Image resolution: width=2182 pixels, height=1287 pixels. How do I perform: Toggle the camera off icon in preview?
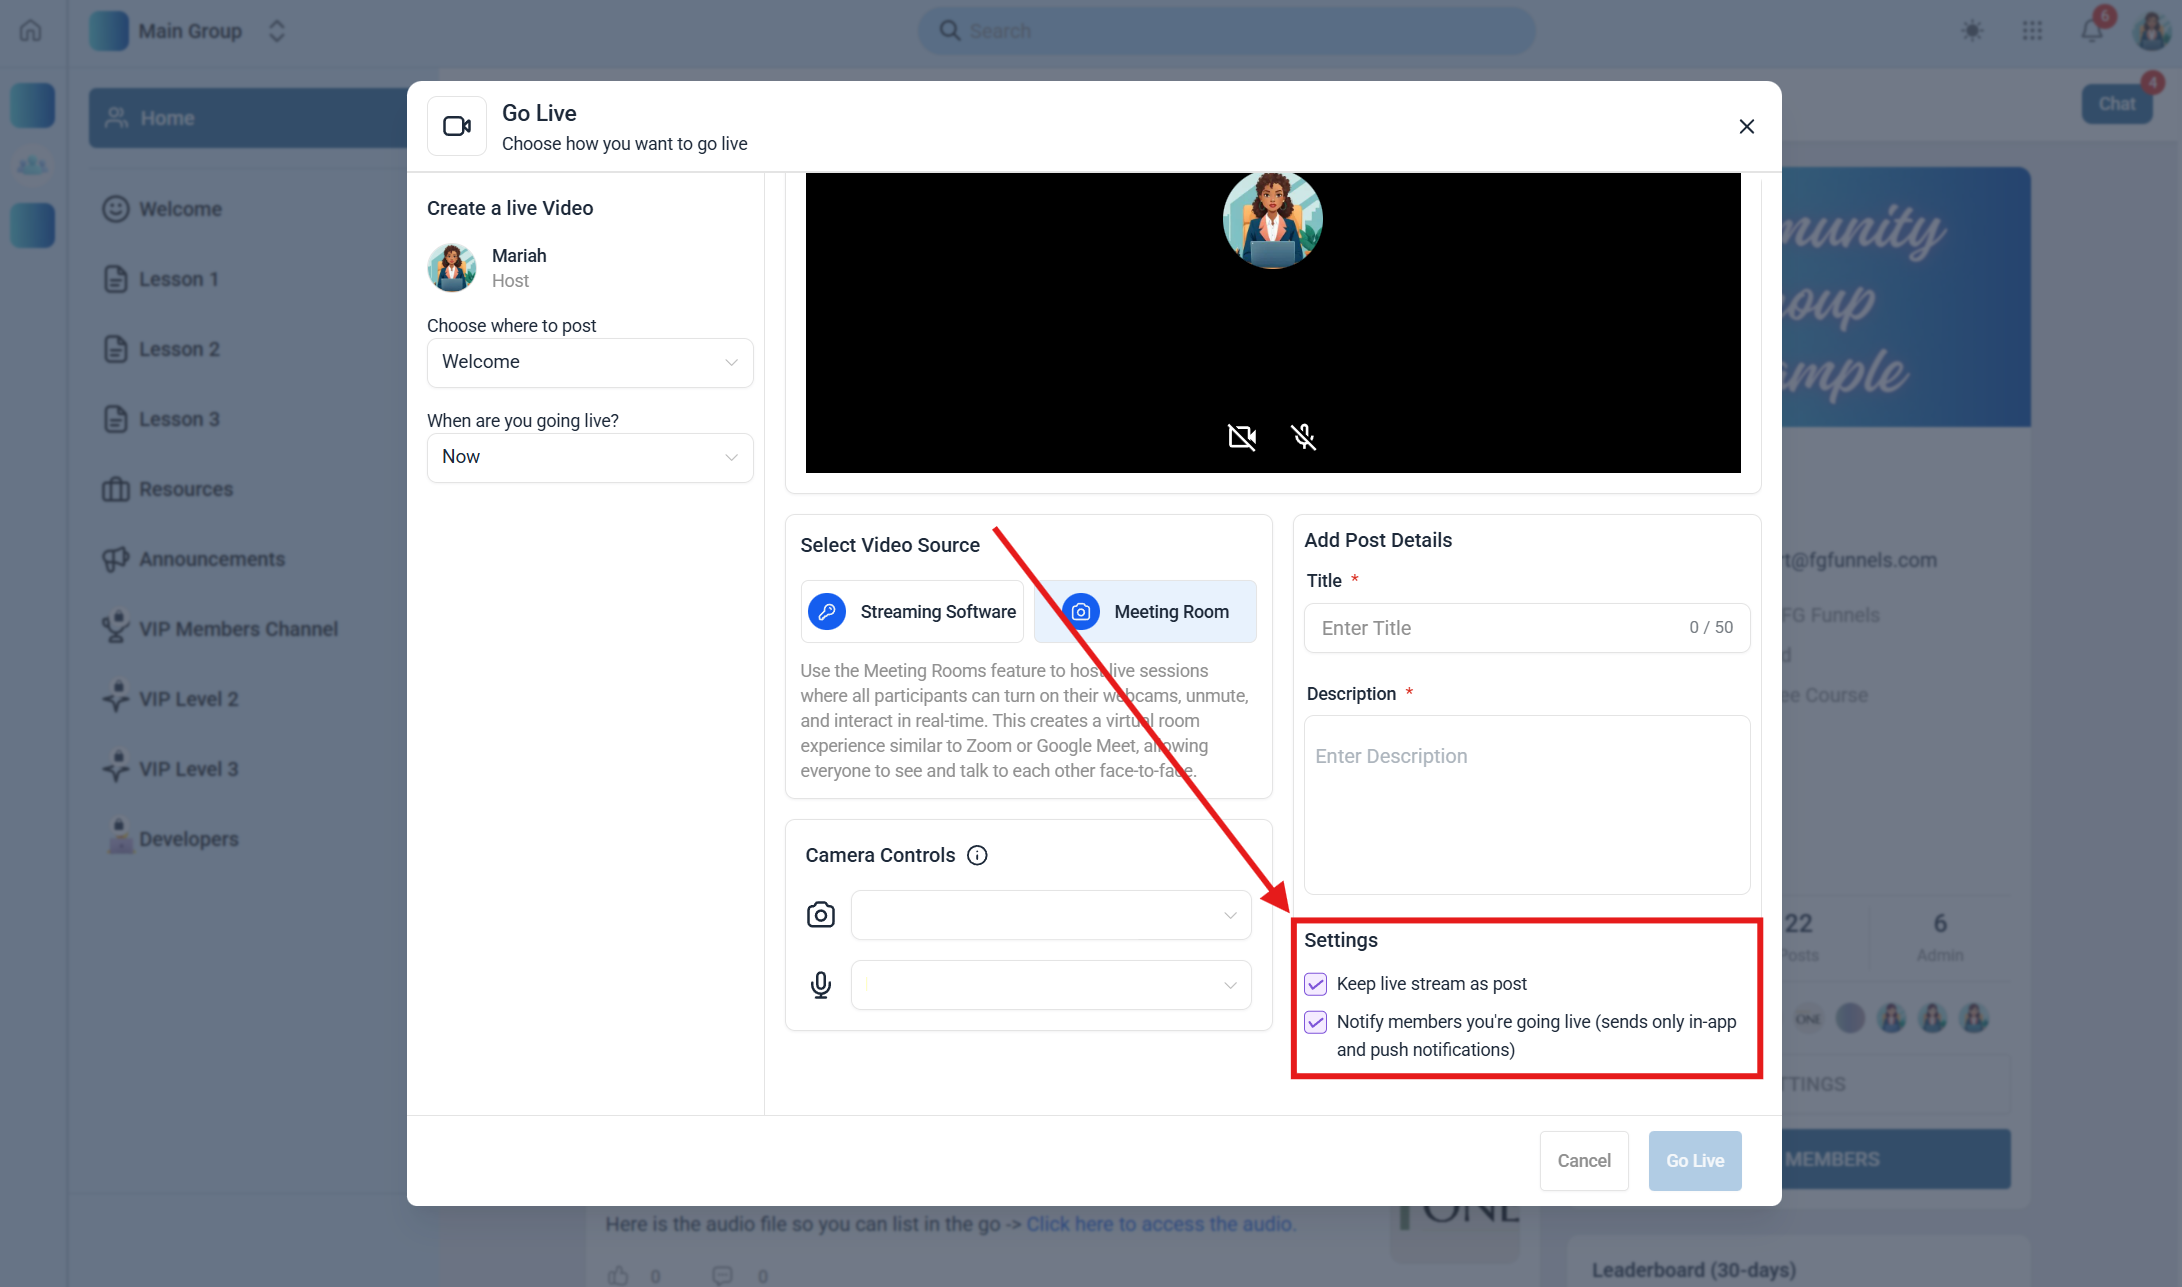tap(1242, 437)
